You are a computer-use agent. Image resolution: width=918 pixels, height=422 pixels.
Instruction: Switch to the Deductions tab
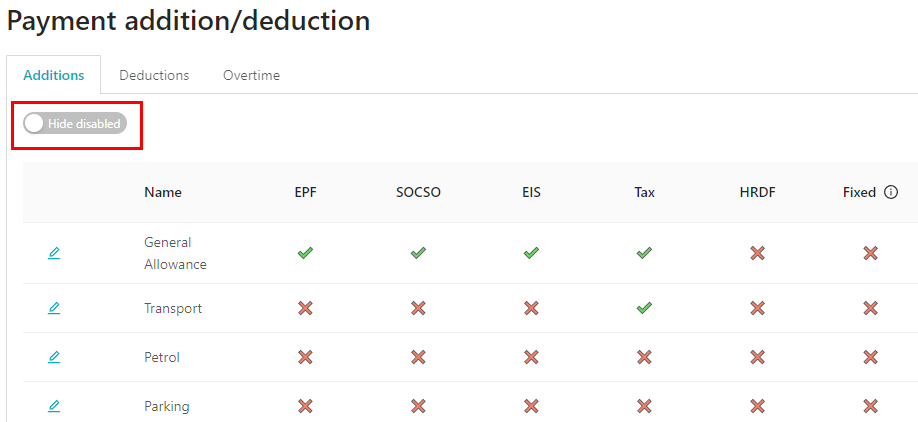point(154,76)
